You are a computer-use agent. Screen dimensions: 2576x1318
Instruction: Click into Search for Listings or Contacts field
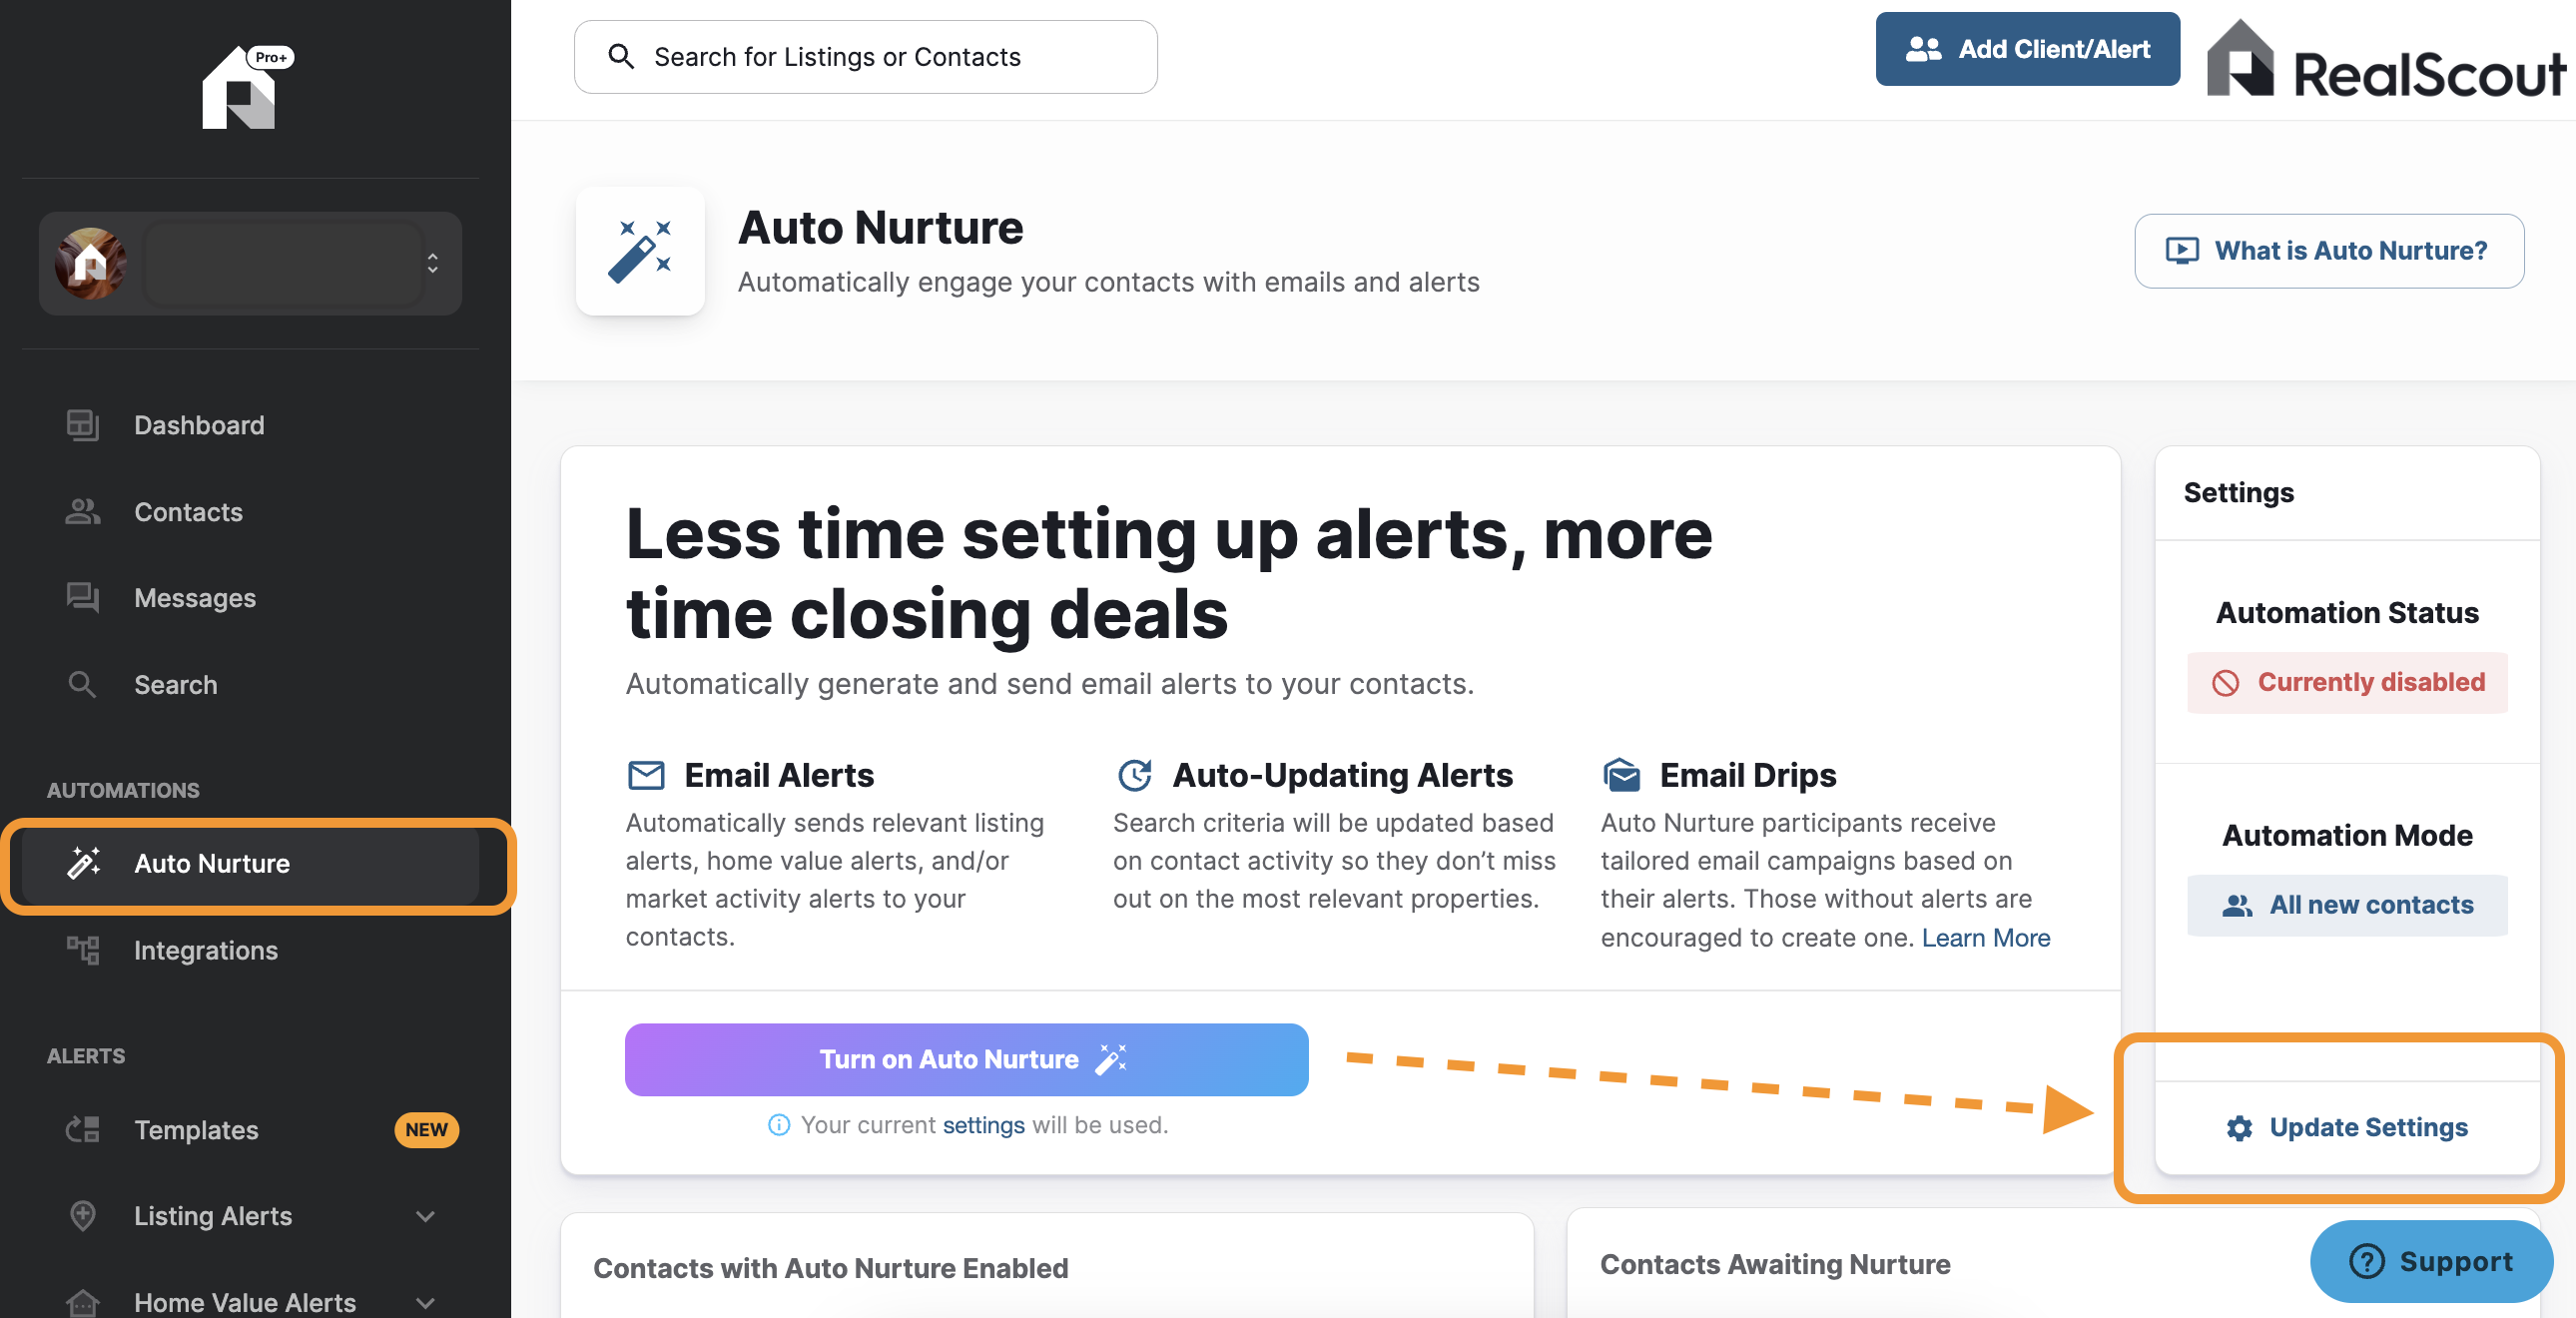click(865, 57)
